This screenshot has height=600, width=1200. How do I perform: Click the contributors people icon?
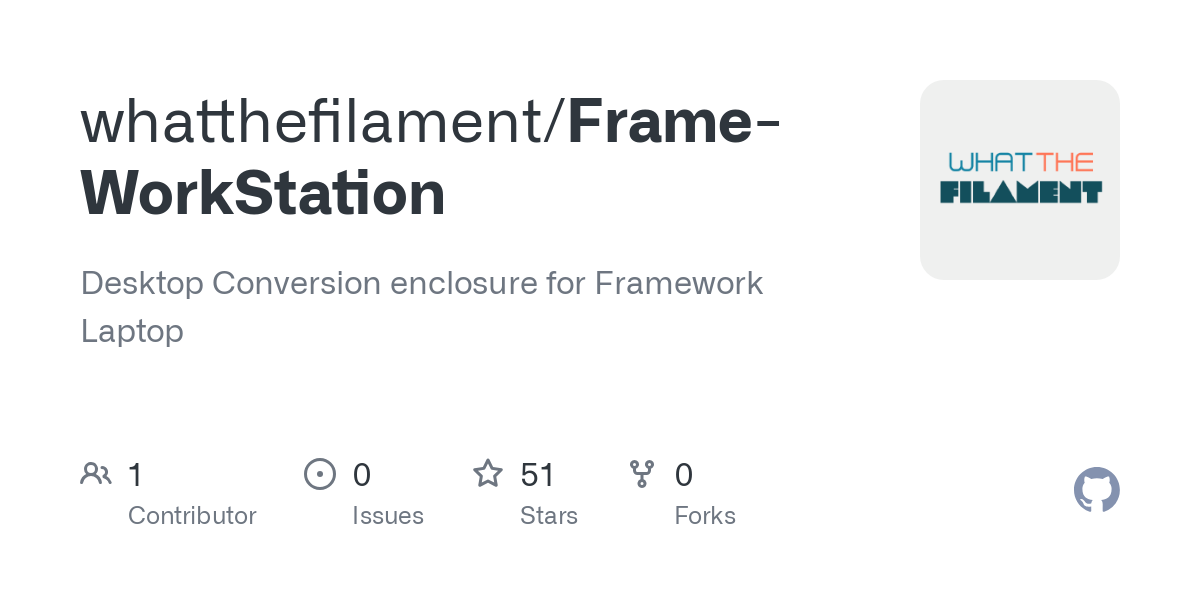tap(96, 473)
